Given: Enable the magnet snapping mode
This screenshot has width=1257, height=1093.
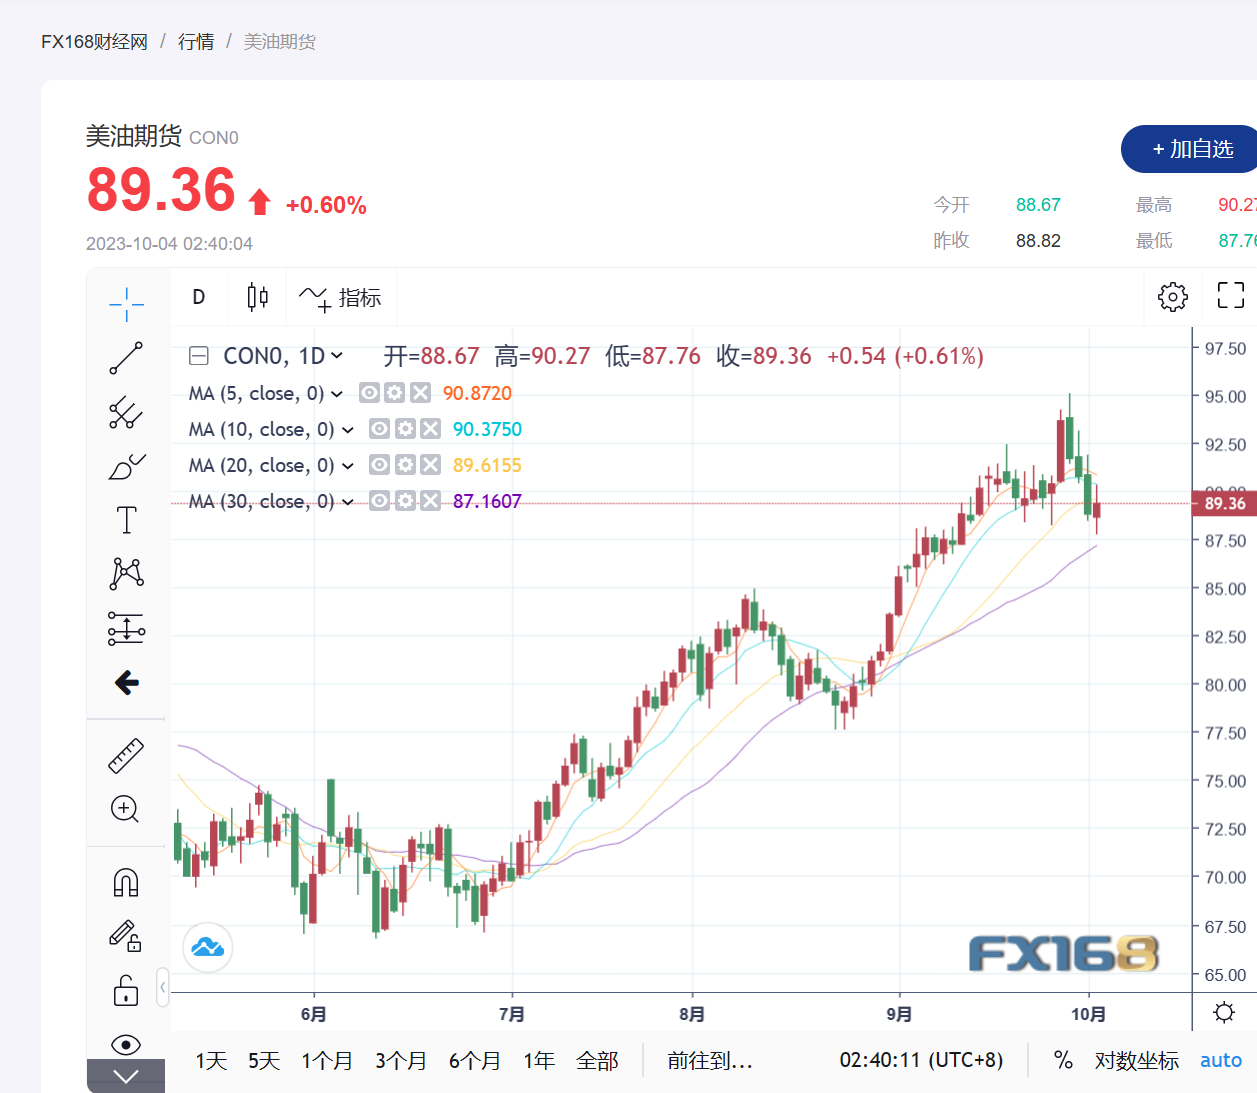Looking at the screenshot, I should (x=126, y=883).
